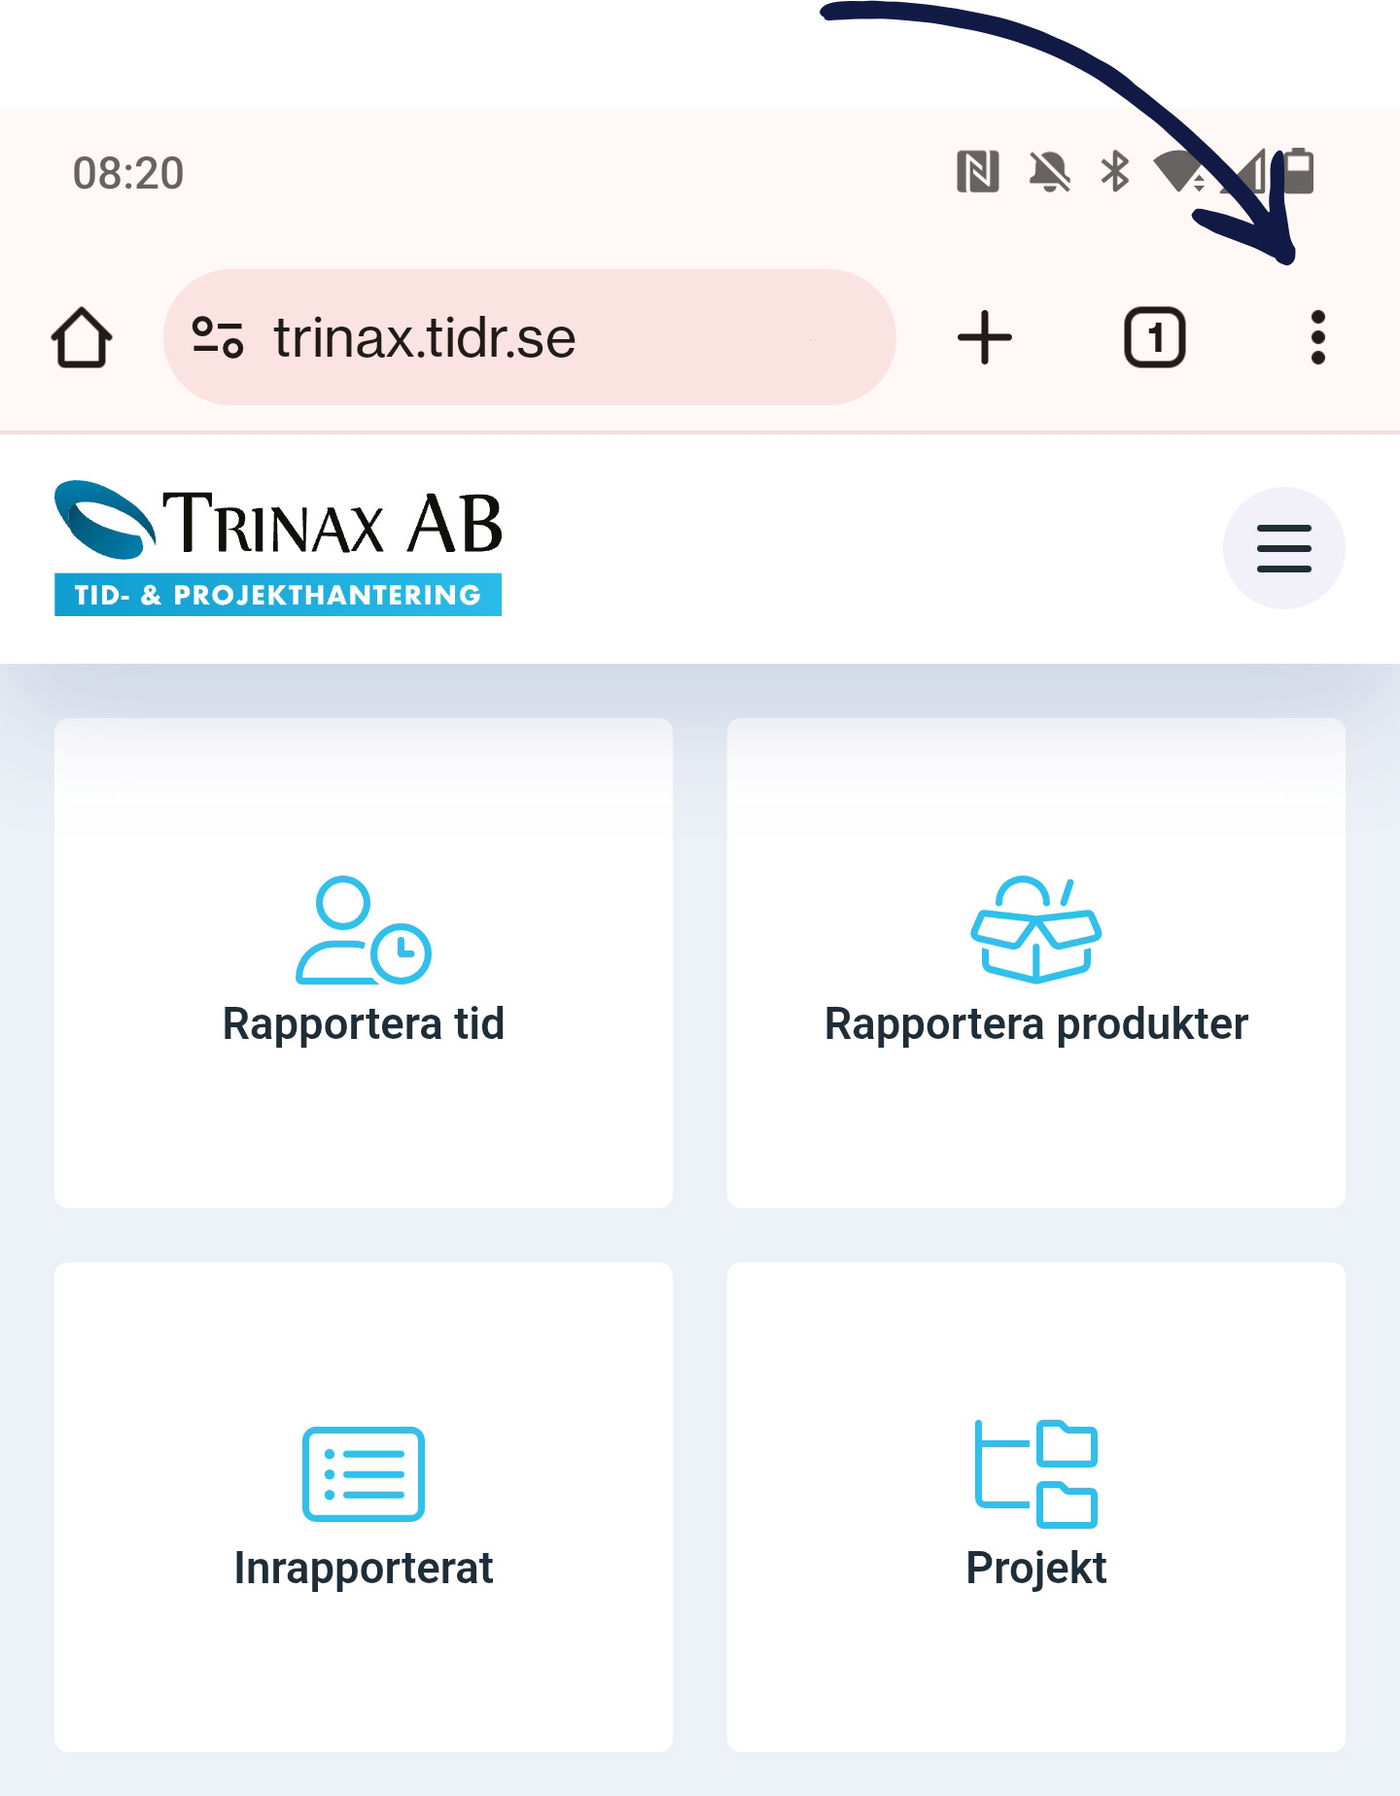Open the Rapportera produkter tile
The height and width of the screenshot is (1796, 1400).
[1036, 963]
